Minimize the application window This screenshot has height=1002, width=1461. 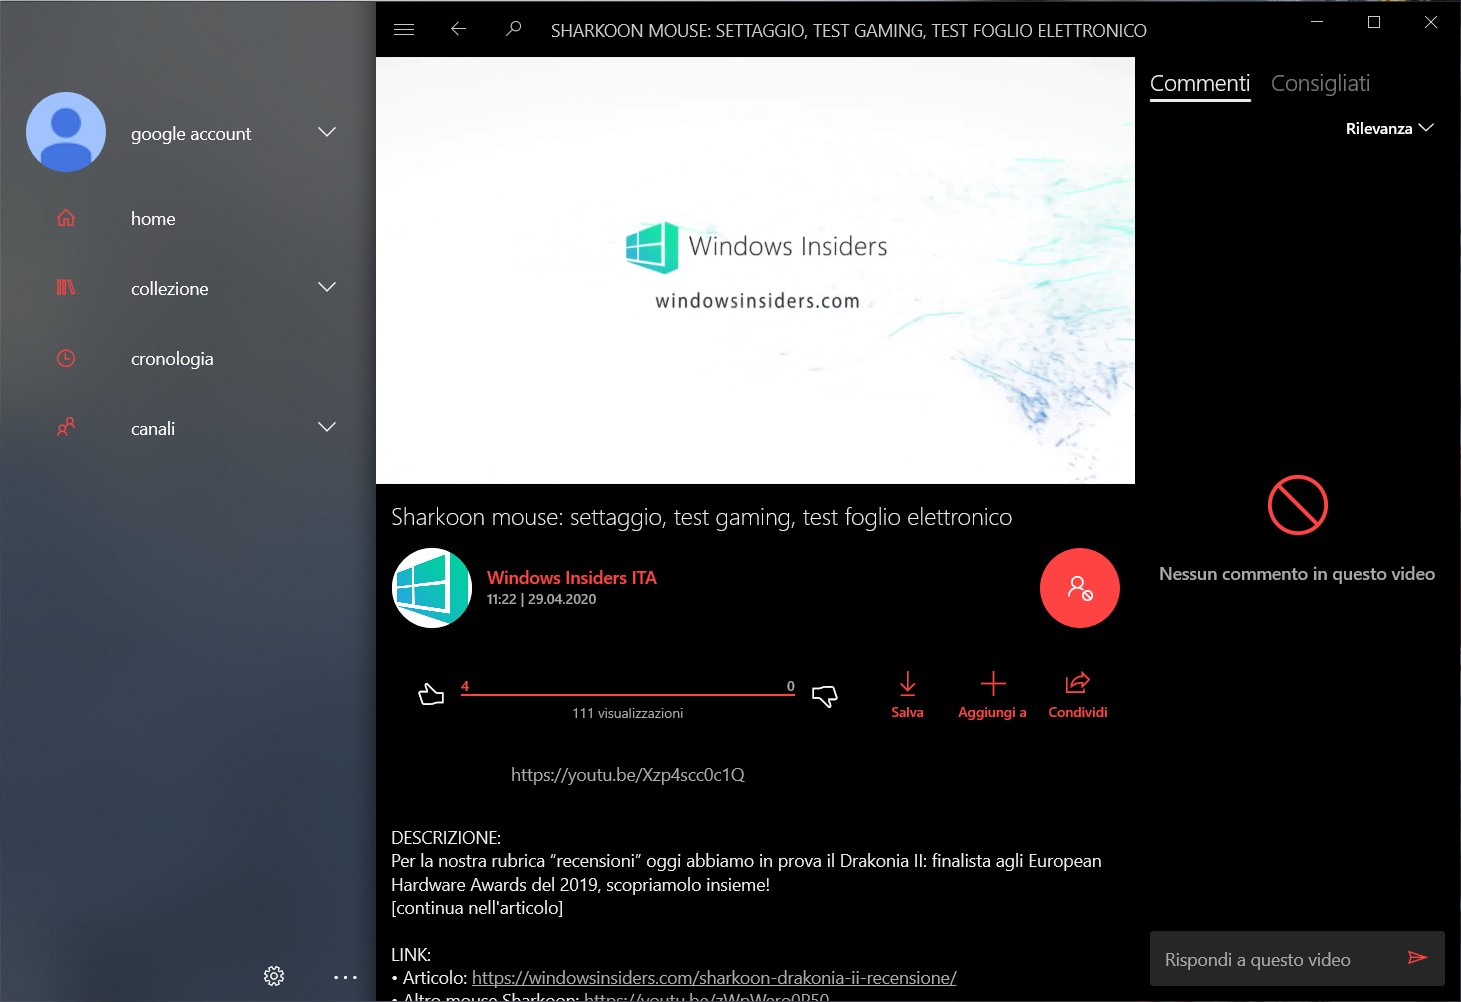(1317, 22)
